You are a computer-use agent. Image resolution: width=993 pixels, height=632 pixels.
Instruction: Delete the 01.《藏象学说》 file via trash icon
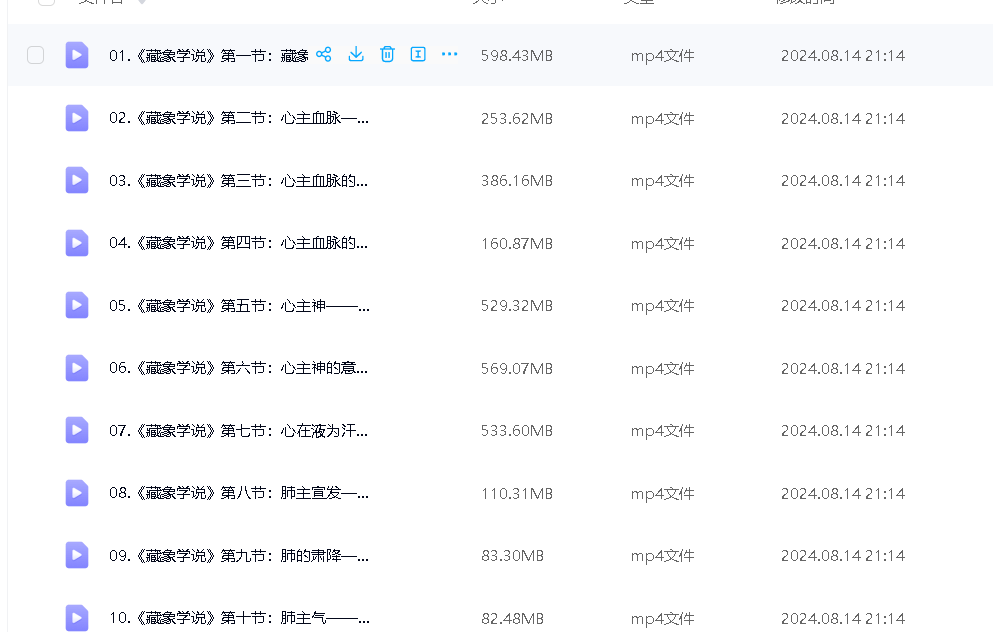tap(387, 55)
